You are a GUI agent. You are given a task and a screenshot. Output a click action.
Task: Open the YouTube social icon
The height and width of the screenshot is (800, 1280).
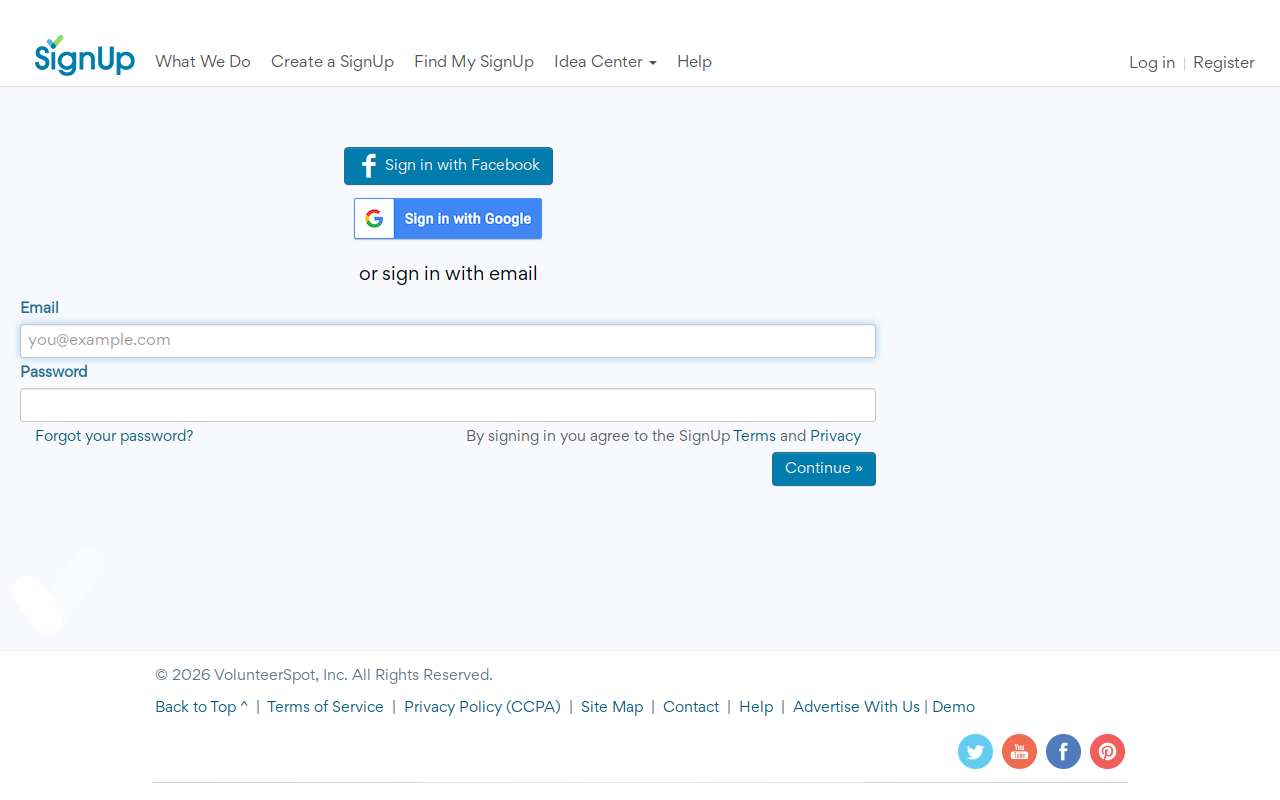pyautogui.click(x=1019, y=751)
